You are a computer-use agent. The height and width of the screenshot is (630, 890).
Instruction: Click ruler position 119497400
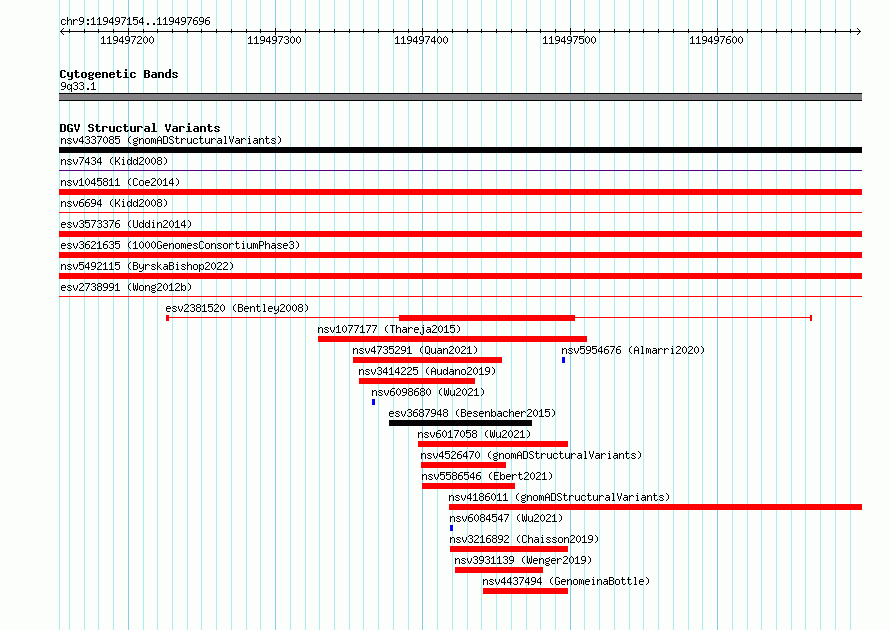pos(421,40)
